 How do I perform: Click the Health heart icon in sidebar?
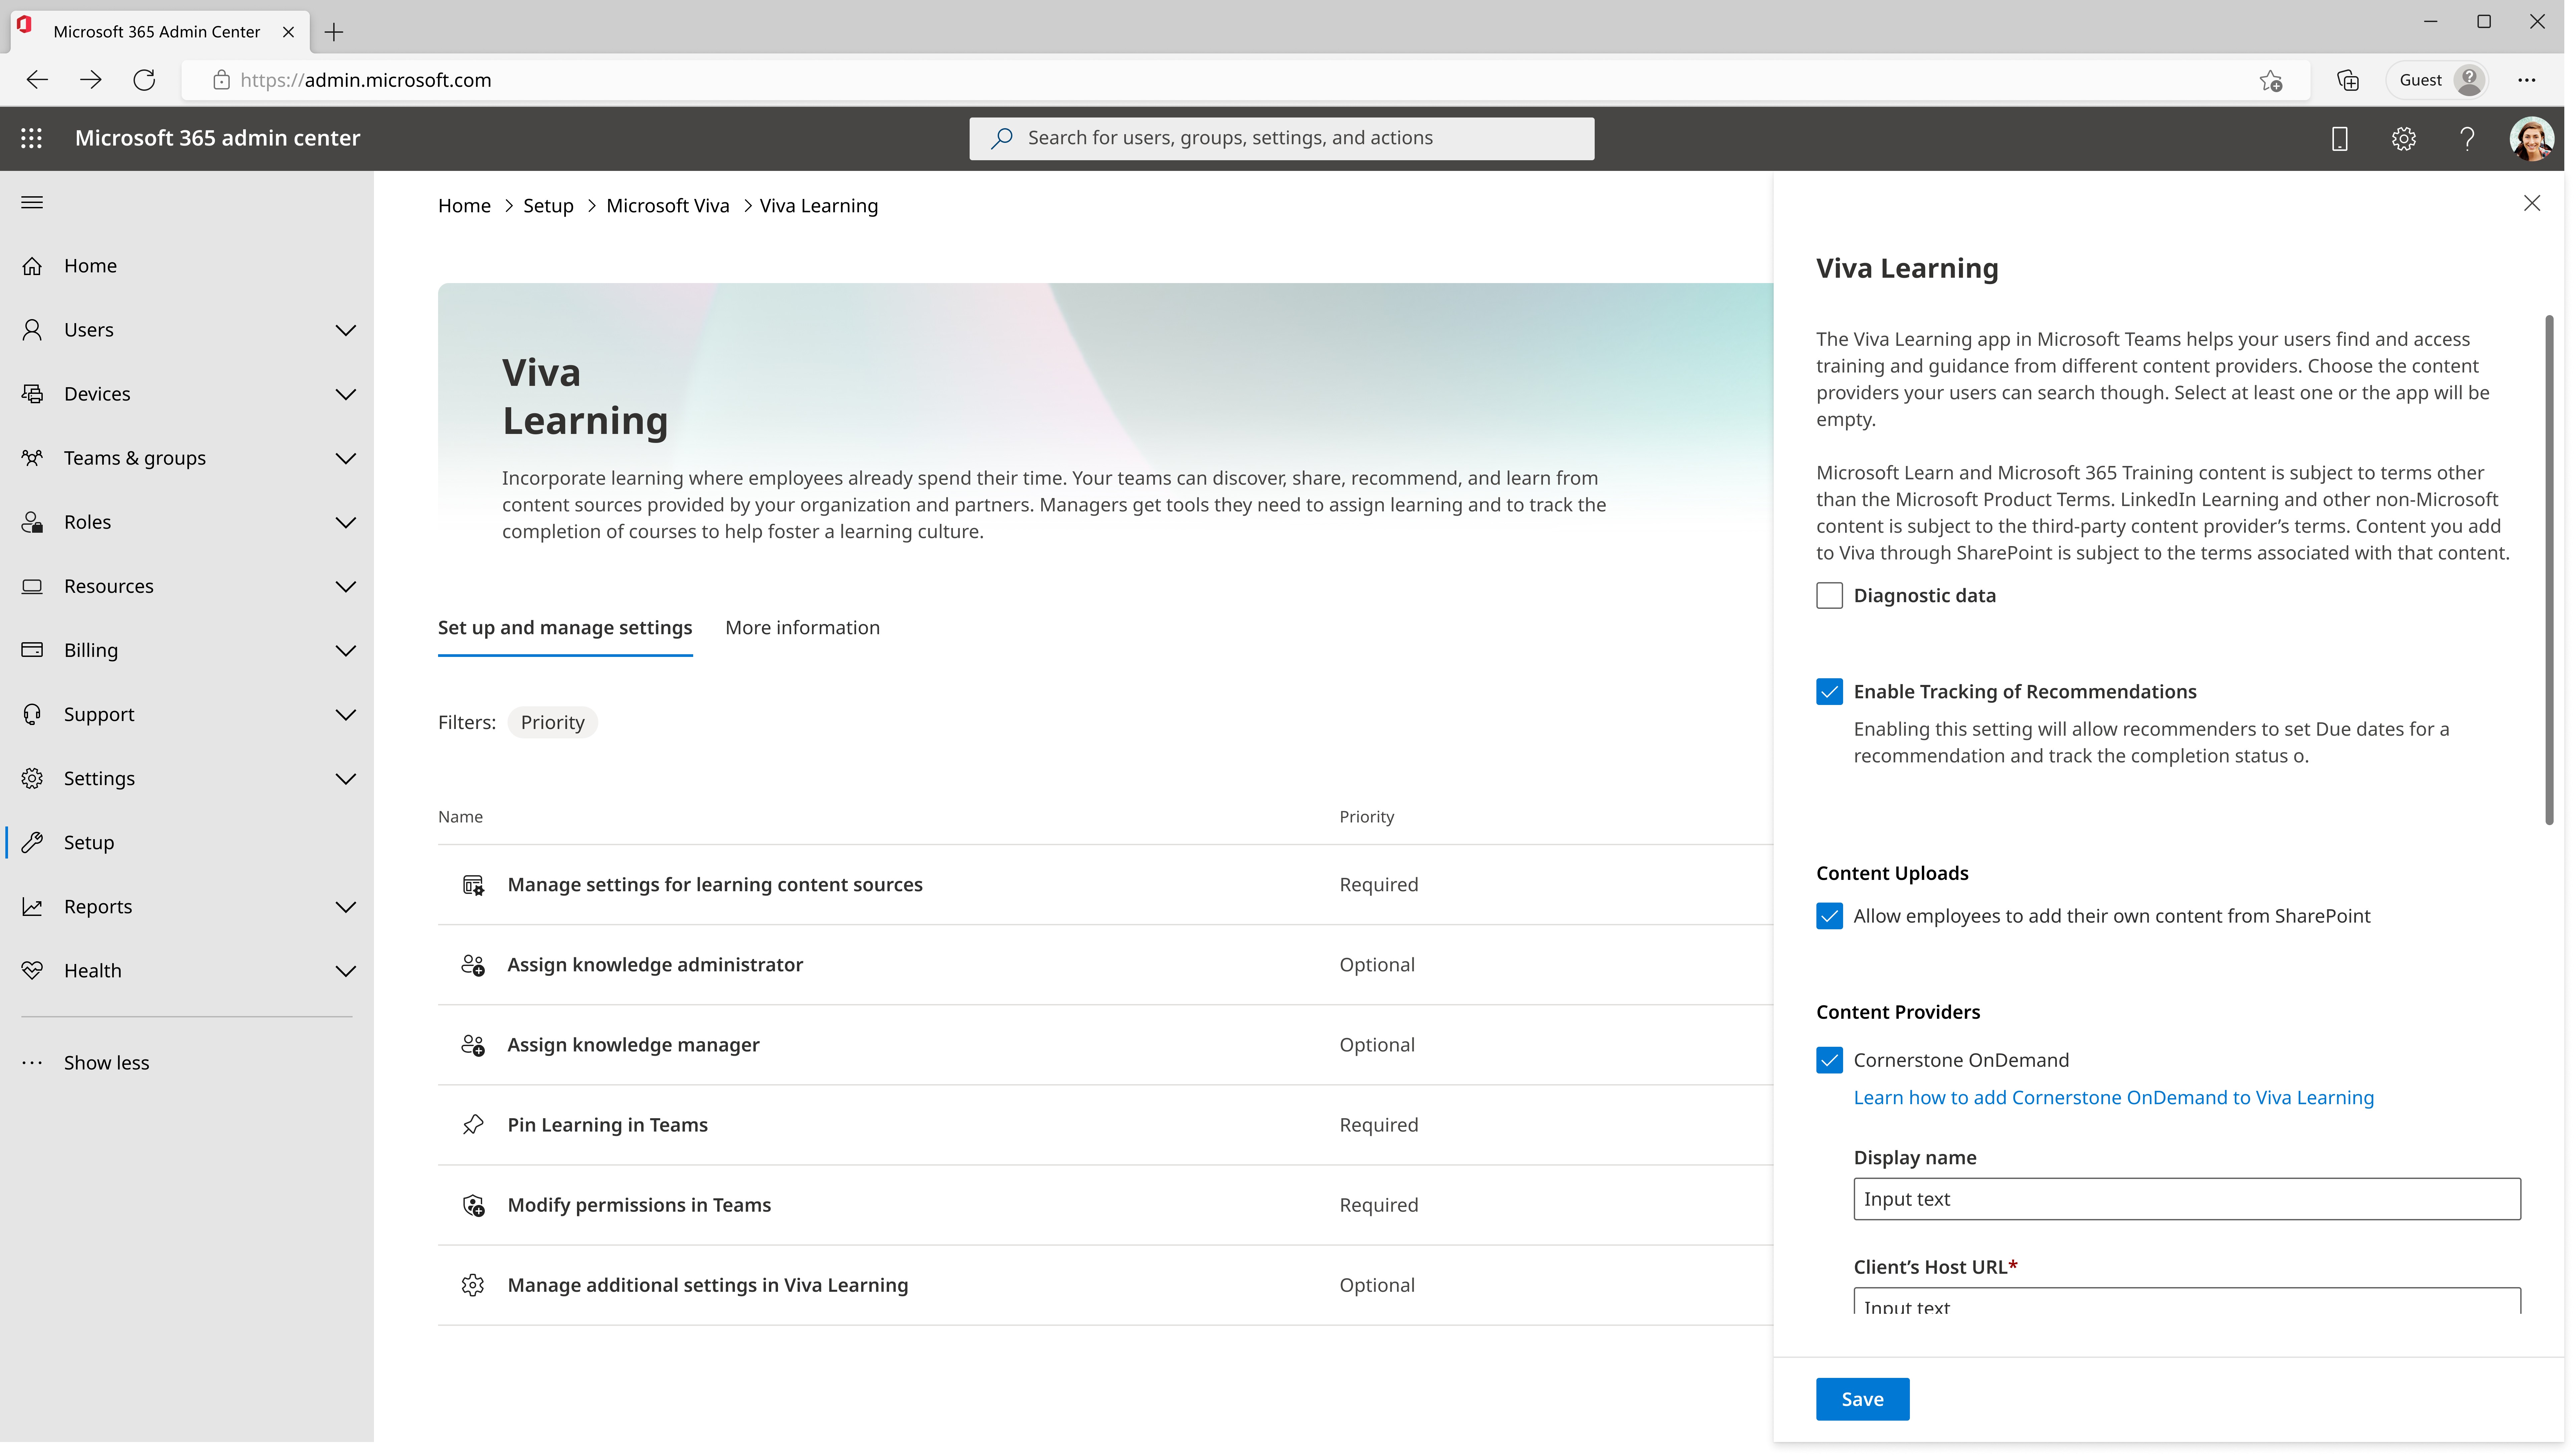coord(32,970)
